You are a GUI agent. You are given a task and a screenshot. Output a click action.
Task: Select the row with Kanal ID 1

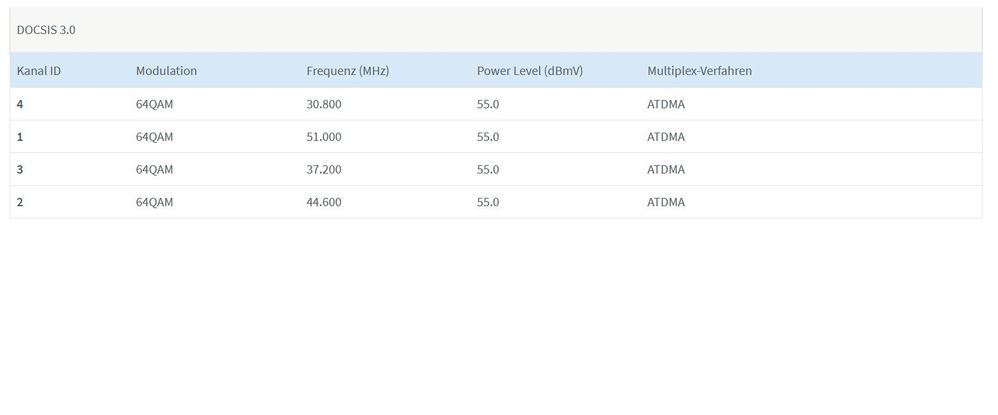click(x=21, y=137)
